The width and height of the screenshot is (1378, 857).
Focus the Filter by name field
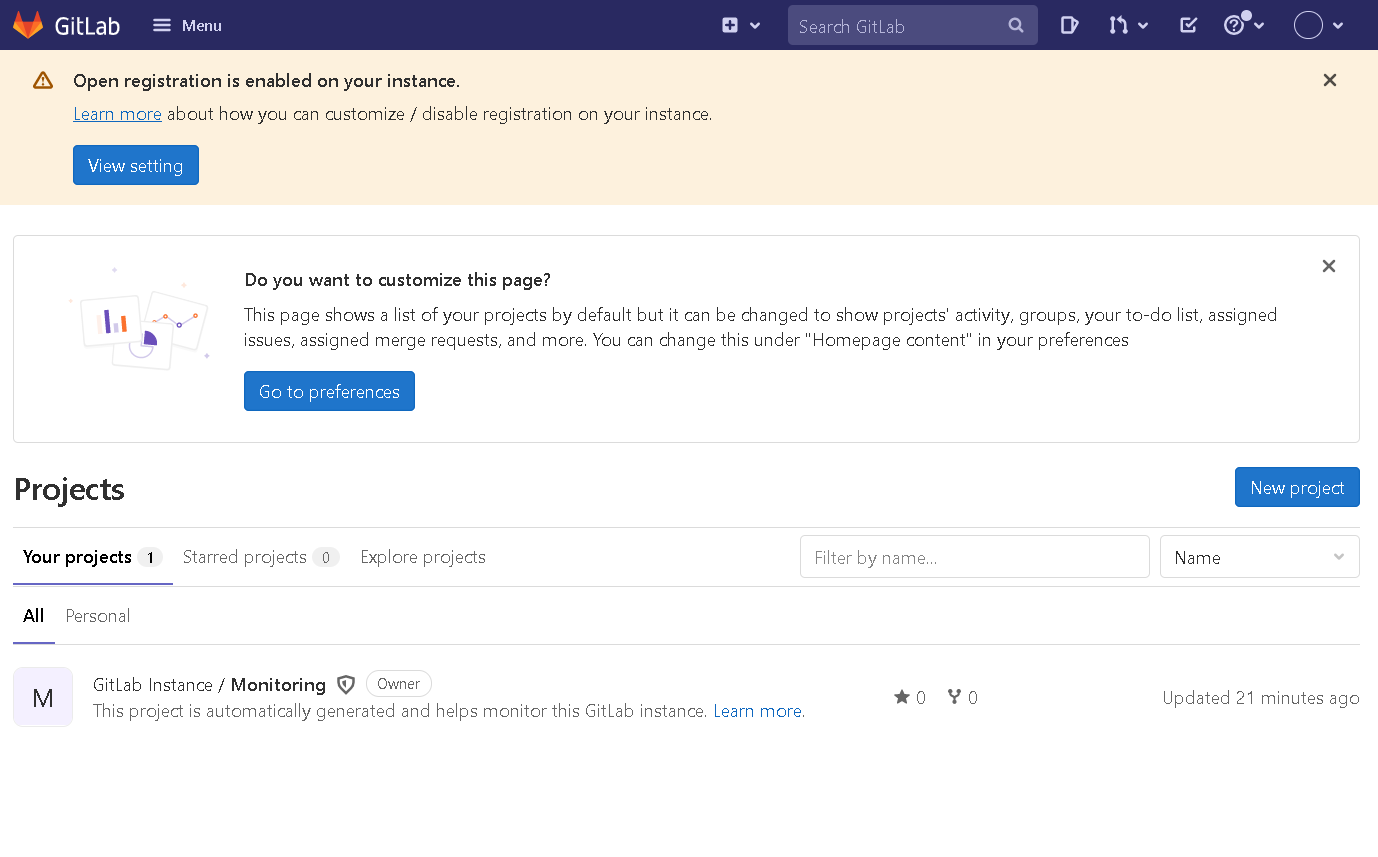[975, 557]
